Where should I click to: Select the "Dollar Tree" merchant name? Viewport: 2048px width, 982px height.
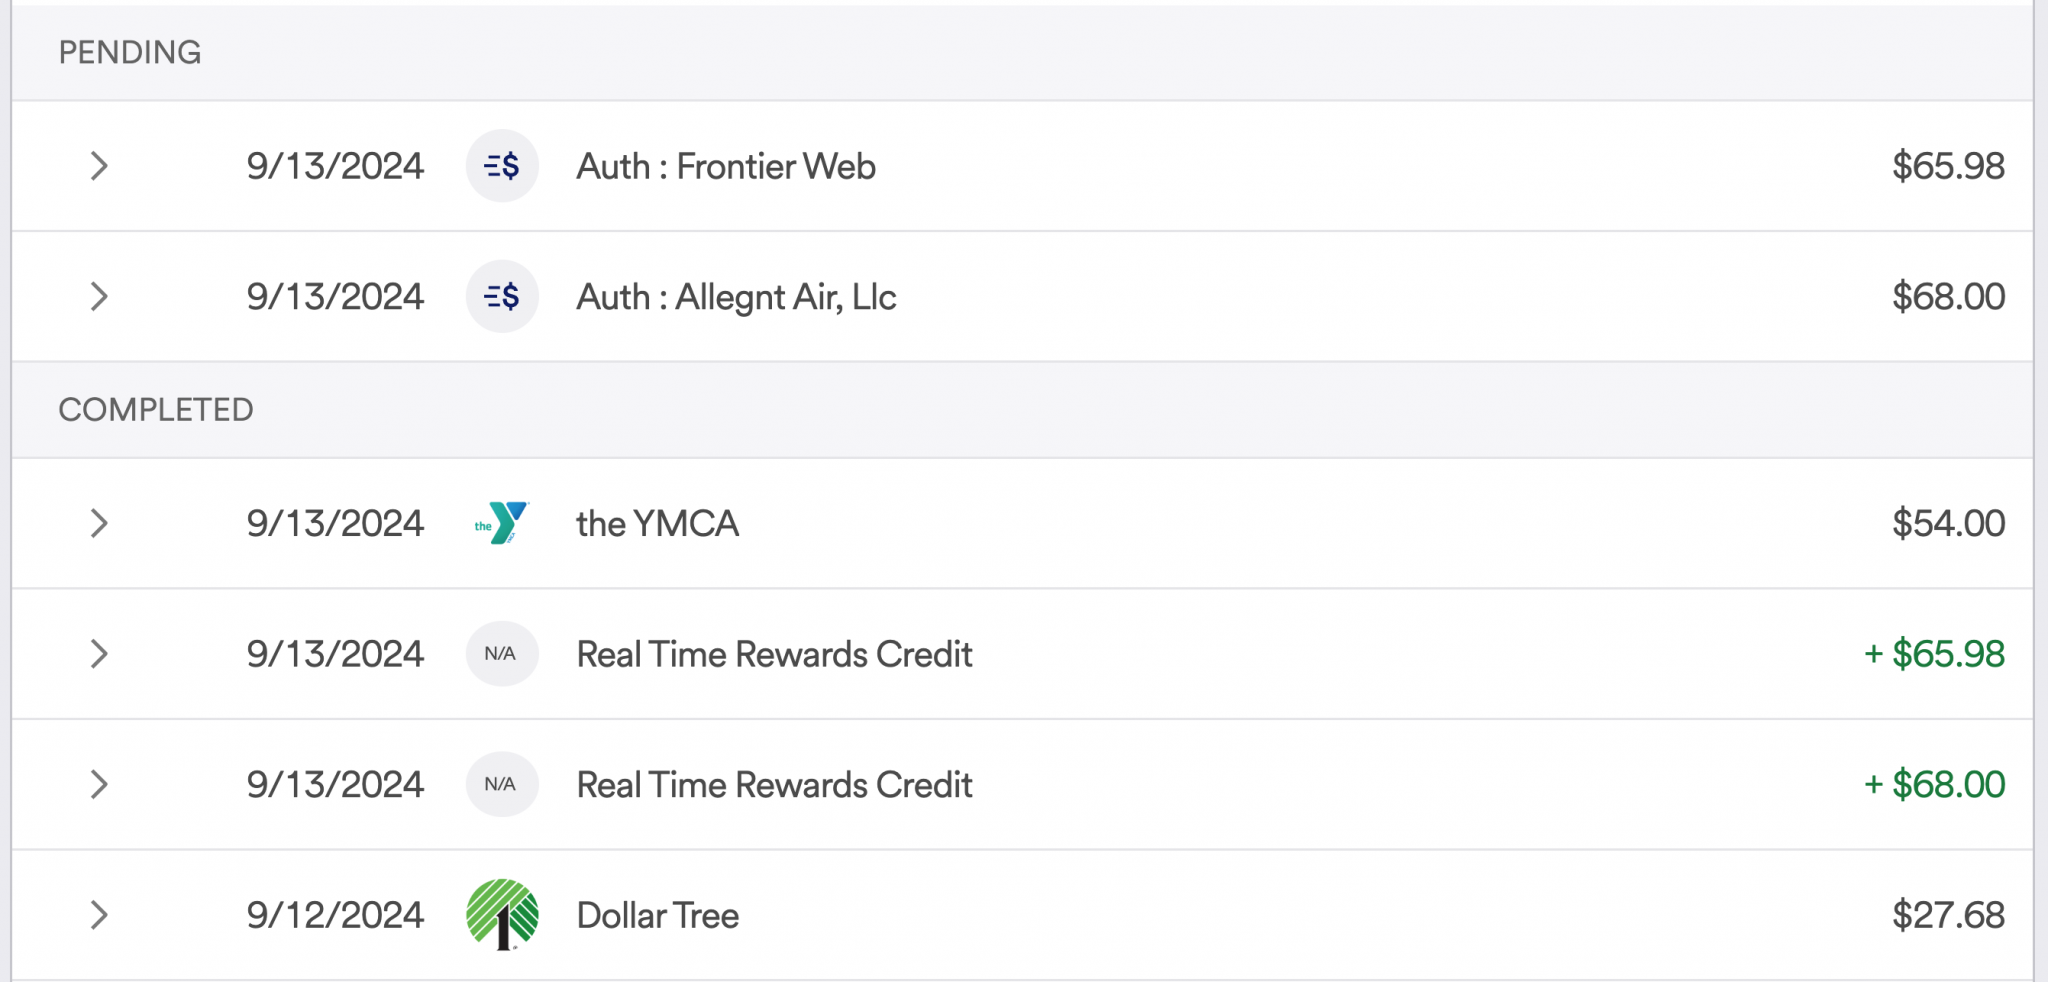[657, 915]
